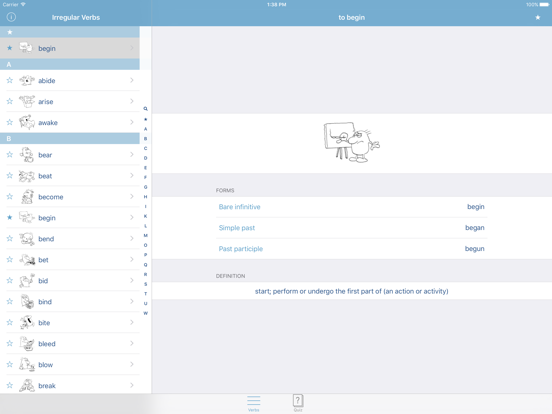
Task: Toggle favorite star for abide
Action: pyautogui.click(x=10, y=80)
